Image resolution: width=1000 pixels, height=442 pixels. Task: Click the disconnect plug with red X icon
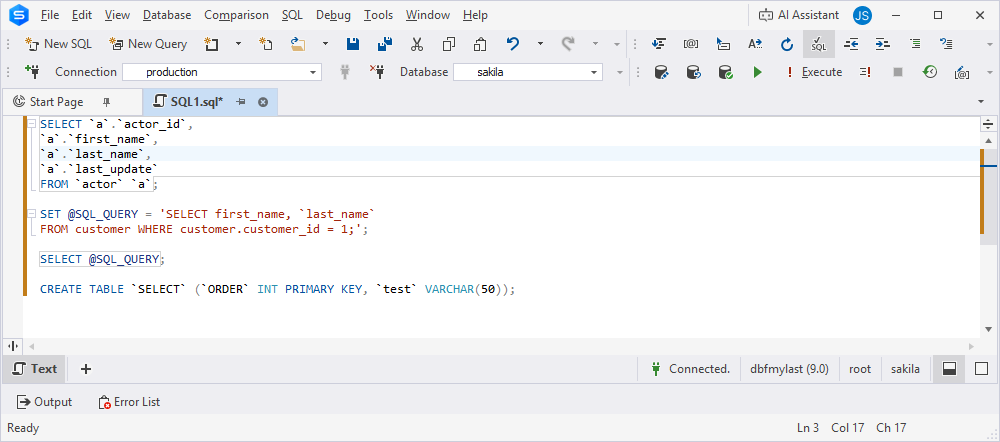pyautogui.click(x=376, y=72)
